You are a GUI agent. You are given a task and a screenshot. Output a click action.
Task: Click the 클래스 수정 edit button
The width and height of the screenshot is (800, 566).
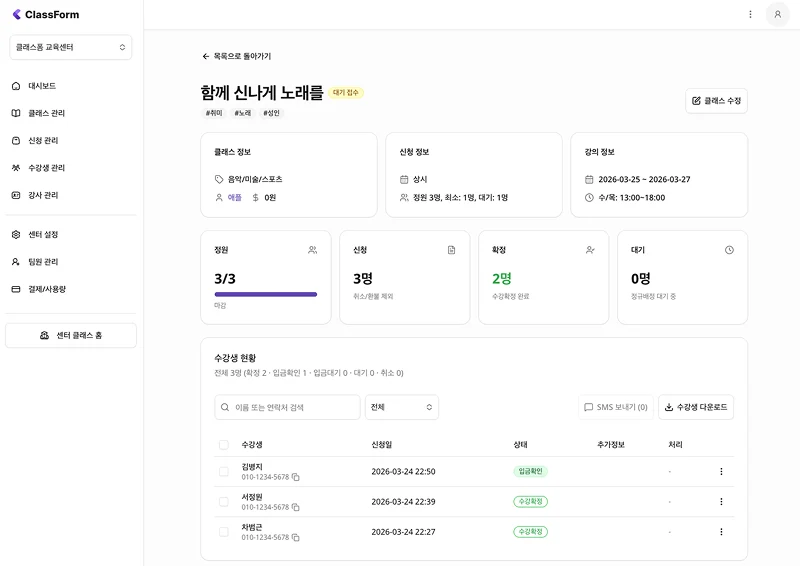[716, 101]
